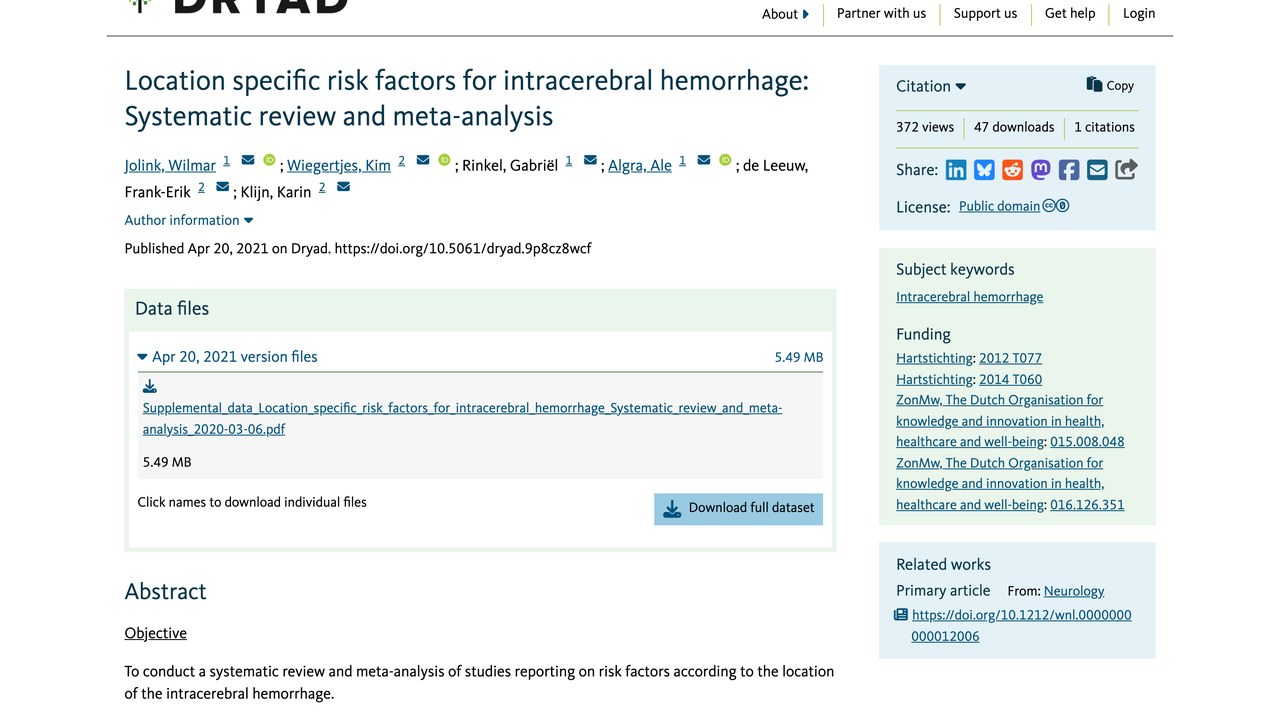This screenshot has height=720, width=1280.
Task: Click email icon next to Rinkel, Gabriël
Action: tap(590, 160)
